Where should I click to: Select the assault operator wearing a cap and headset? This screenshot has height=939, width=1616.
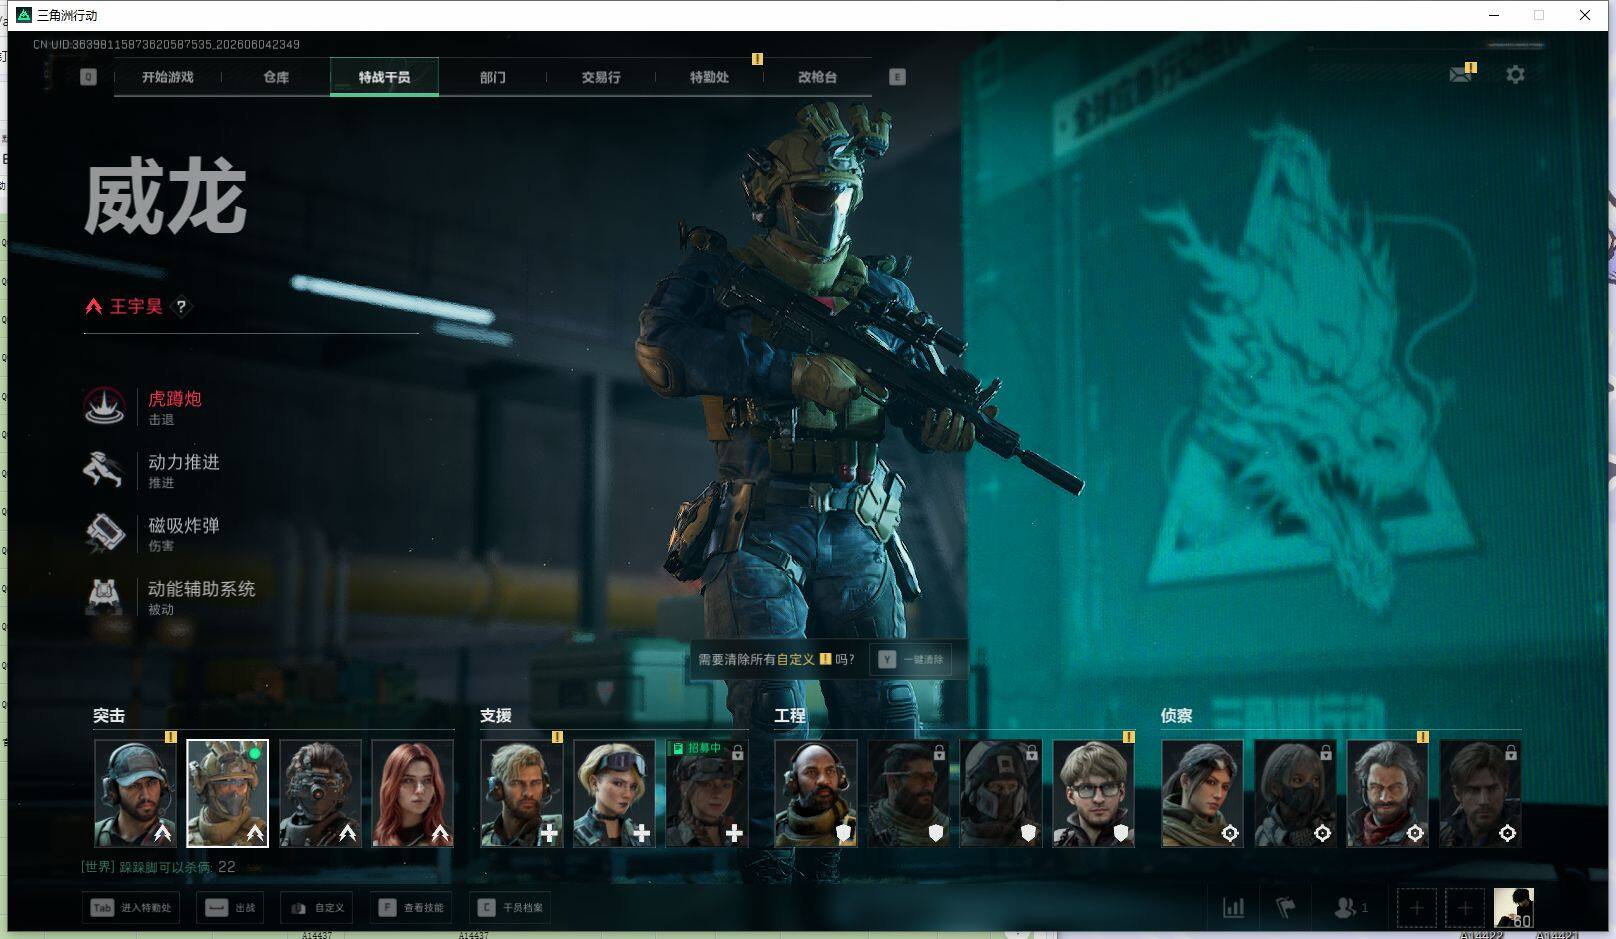tap(135, 793)
